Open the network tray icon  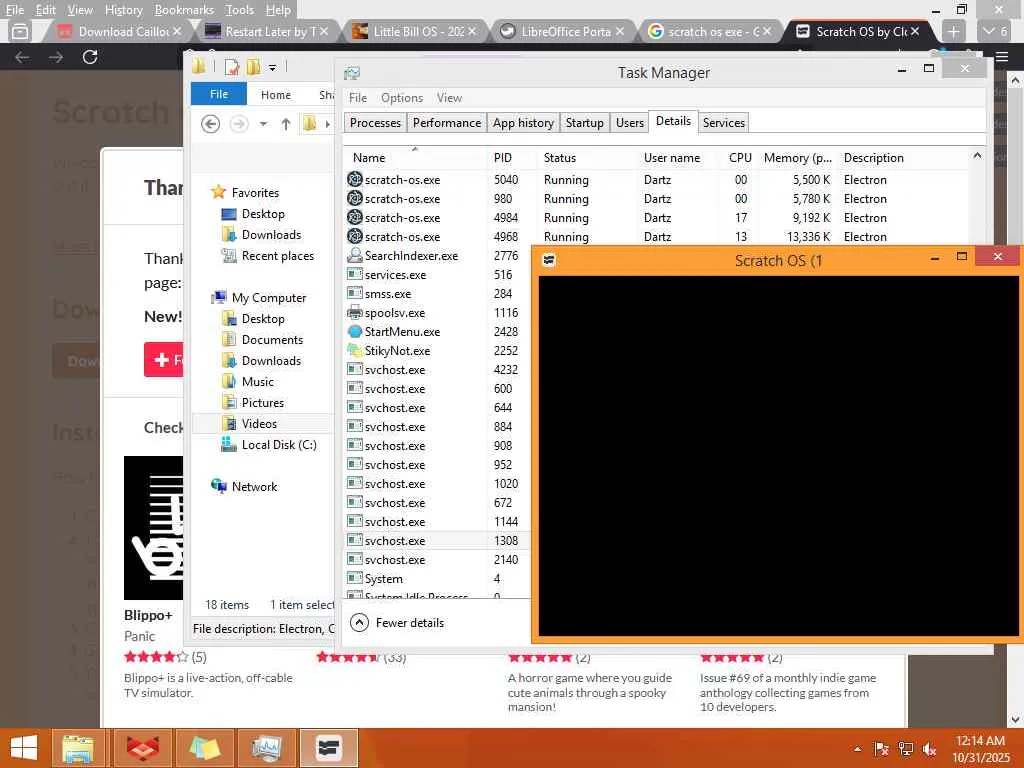coord(906,749)
